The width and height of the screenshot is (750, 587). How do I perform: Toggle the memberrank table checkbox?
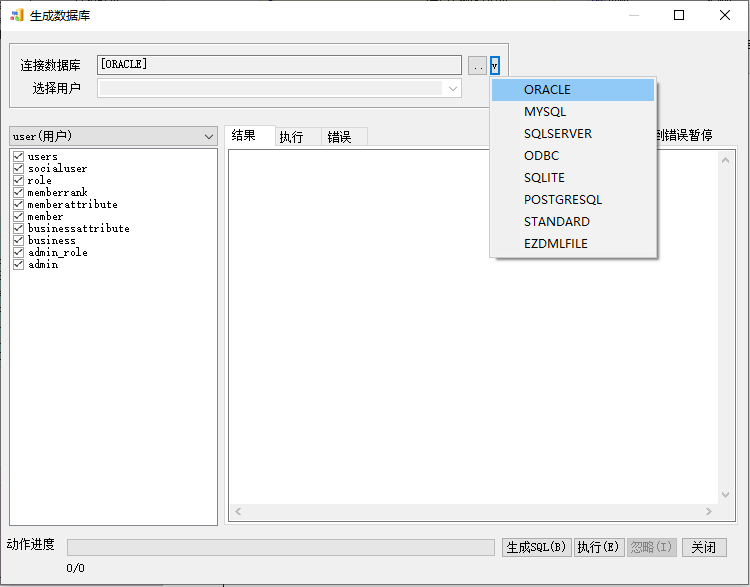click(19, 192)
